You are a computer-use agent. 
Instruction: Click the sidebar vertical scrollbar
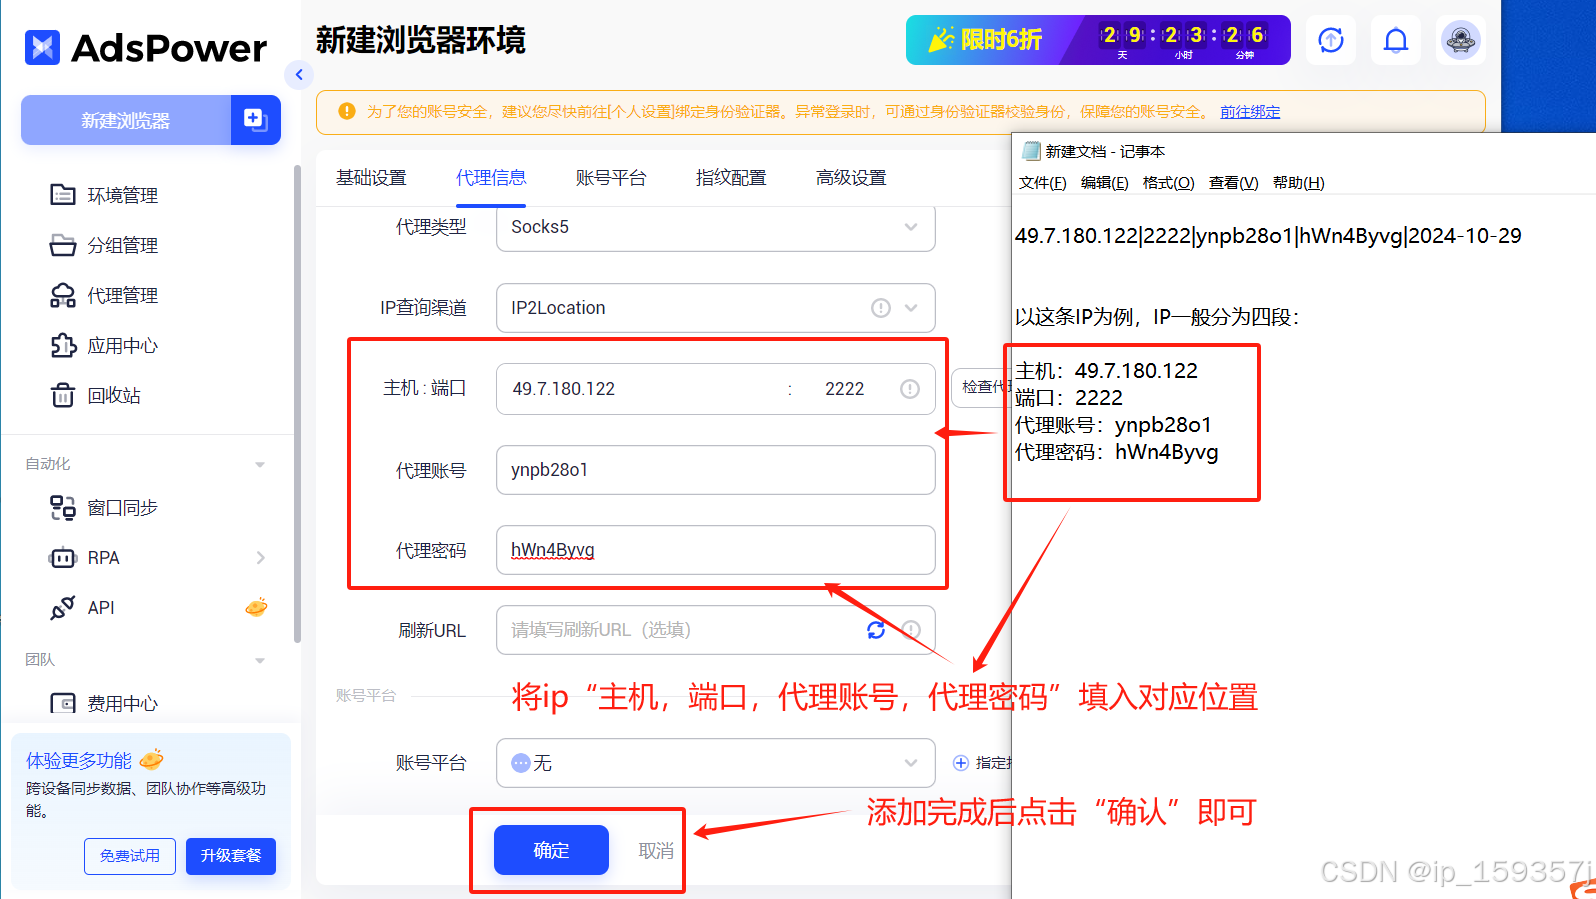point(297,405)
